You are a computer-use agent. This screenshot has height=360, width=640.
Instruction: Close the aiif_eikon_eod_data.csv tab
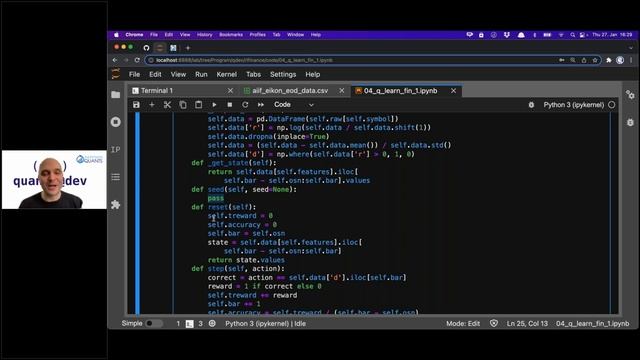[x=342, y=91]
